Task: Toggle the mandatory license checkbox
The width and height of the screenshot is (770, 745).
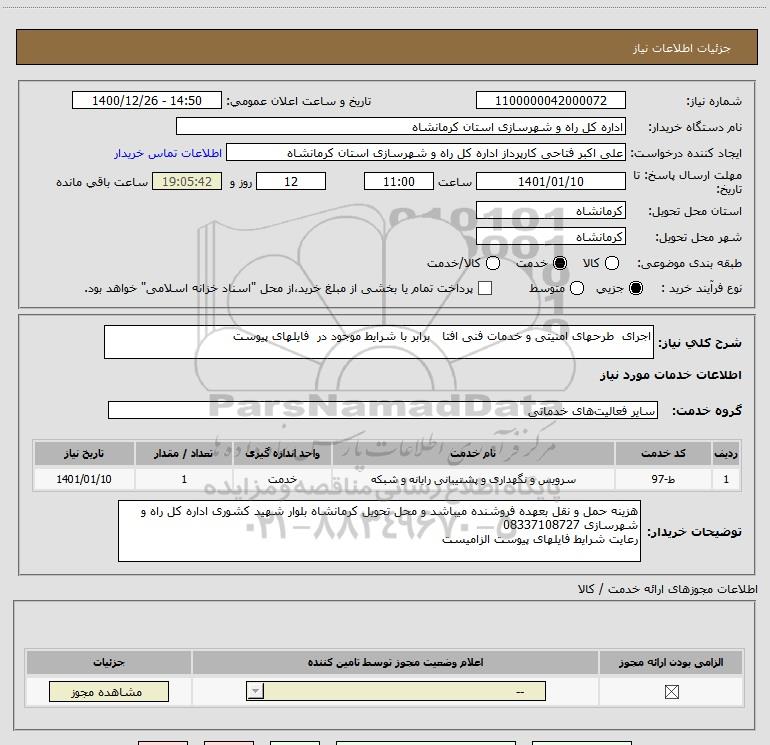Action: (671, 692)
